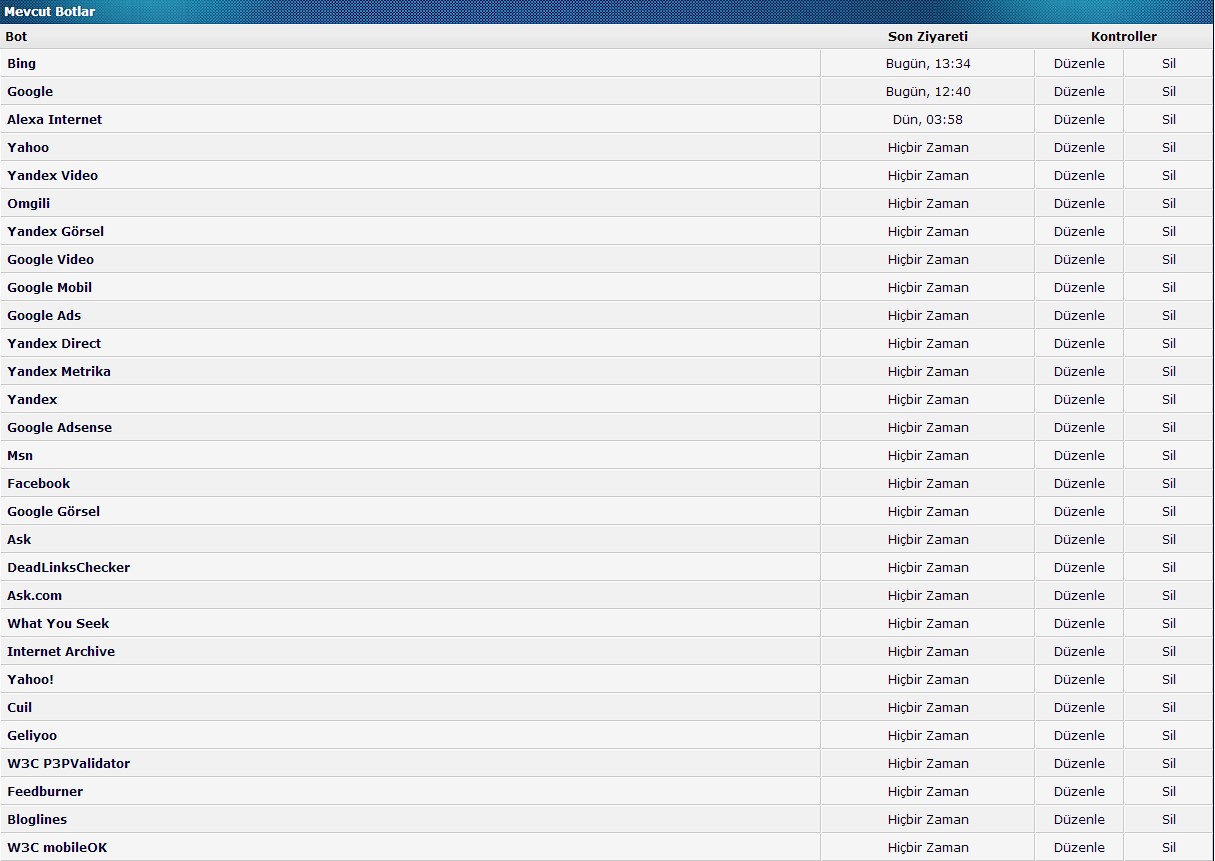This screenshot has width=1215, height=861.
Task: Click Düzenle for Facebook bot
Action: click(1079, 483)
